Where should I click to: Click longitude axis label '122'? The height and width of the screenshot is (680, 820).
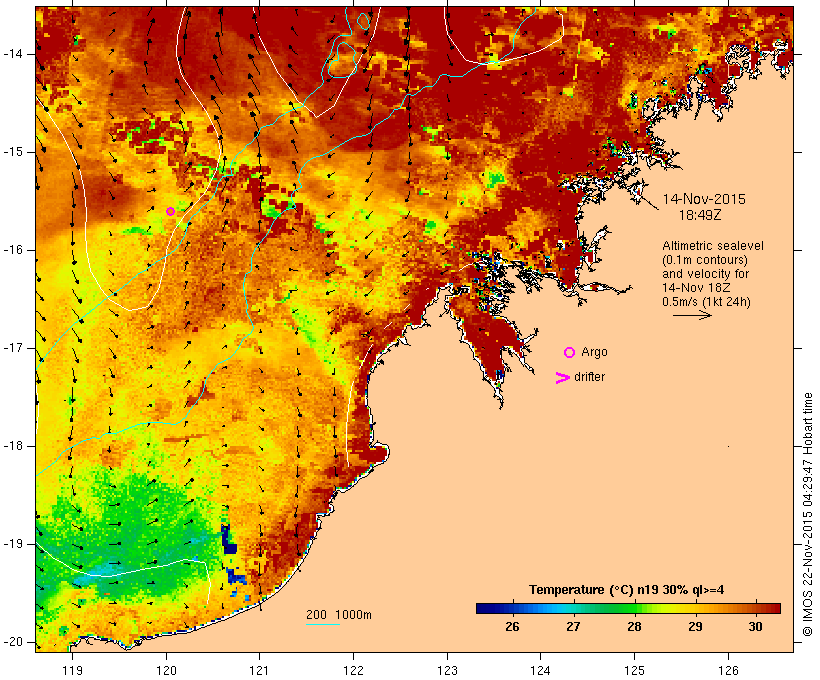354,670
